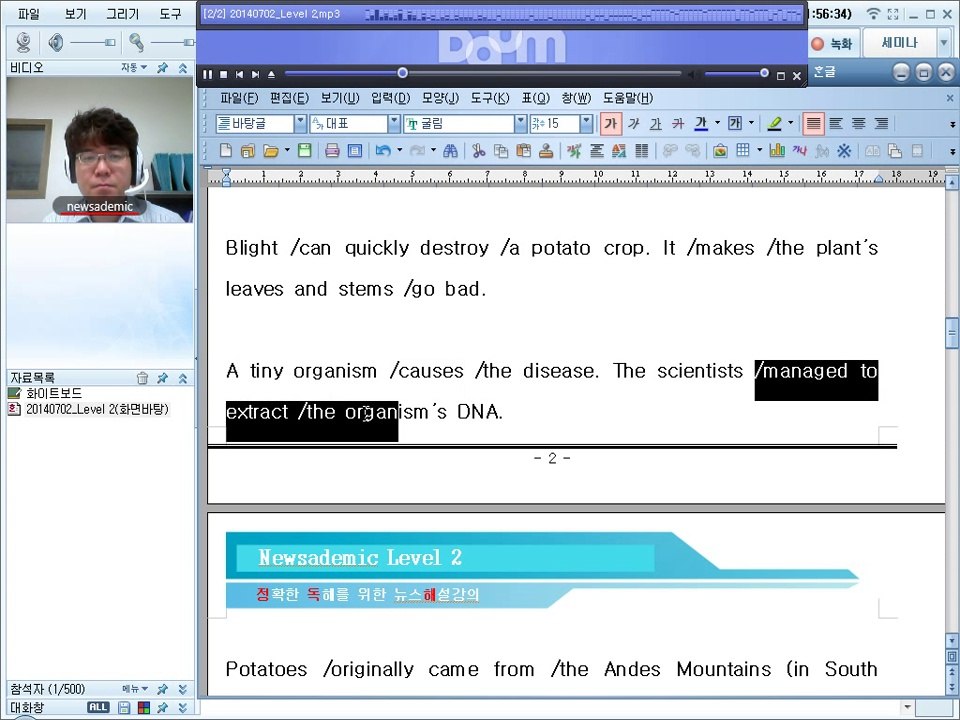
Task: Open the 도구(K) menu in Hangul
Action: click(x=490, y=98)
